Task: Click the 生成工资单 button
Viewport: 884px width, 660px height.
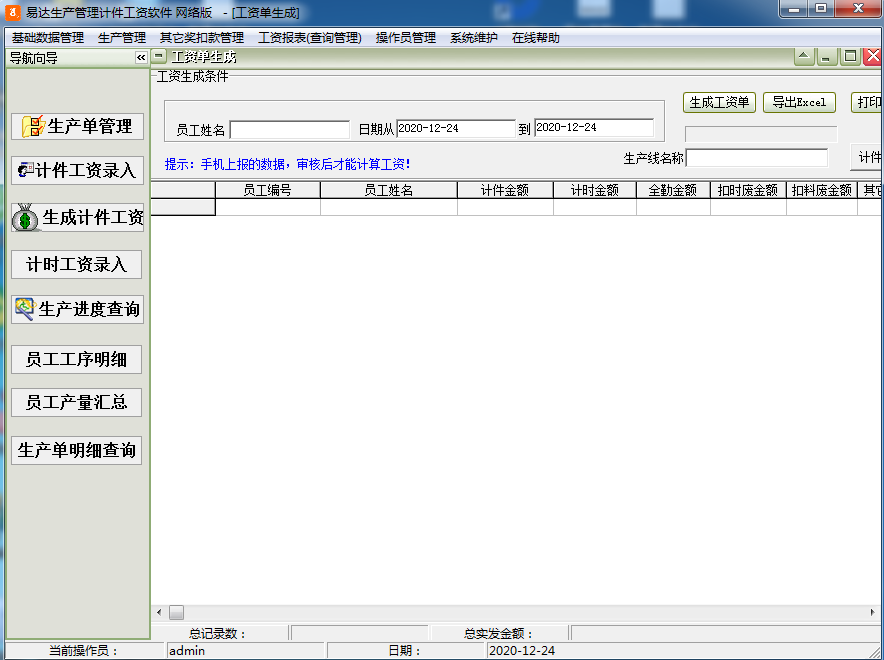Action: 717,102
